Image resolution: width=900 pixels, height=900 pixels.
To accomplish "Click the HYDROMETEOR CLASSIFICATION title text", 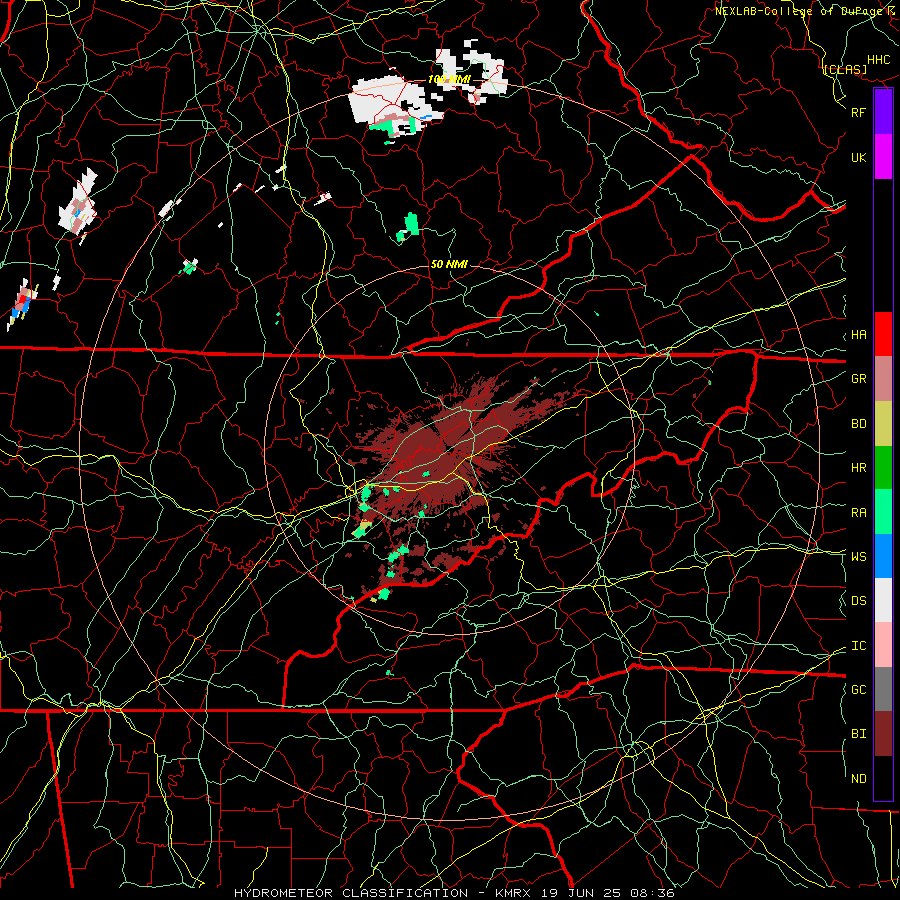I will (x=351, y=893).
